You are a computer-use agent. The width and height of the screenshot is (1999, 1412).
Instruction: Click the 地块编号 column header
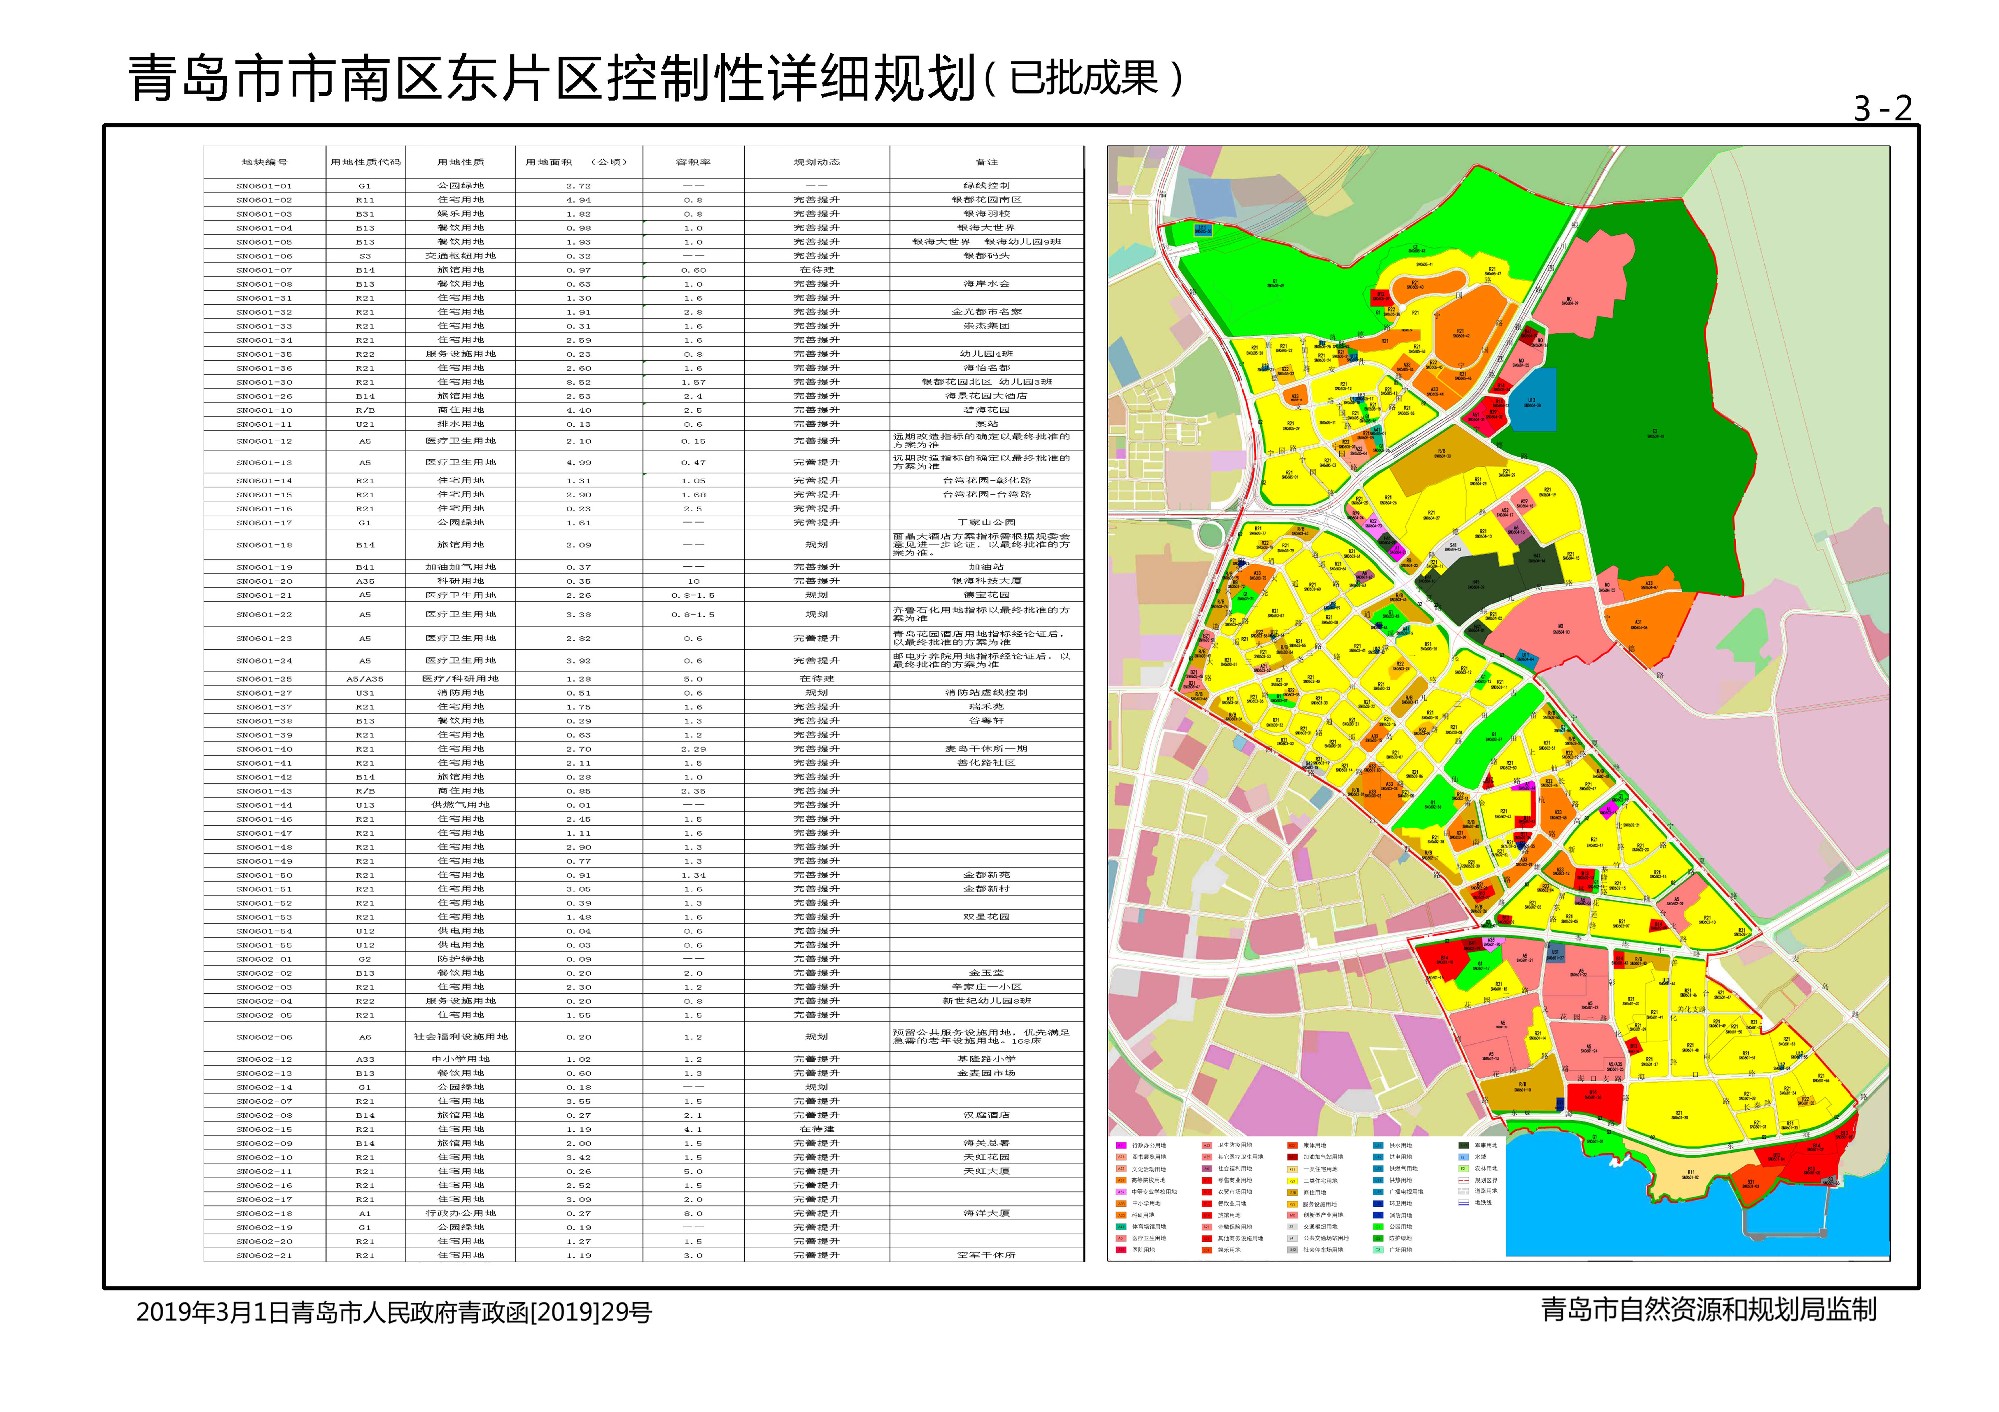tap(264, 162)
